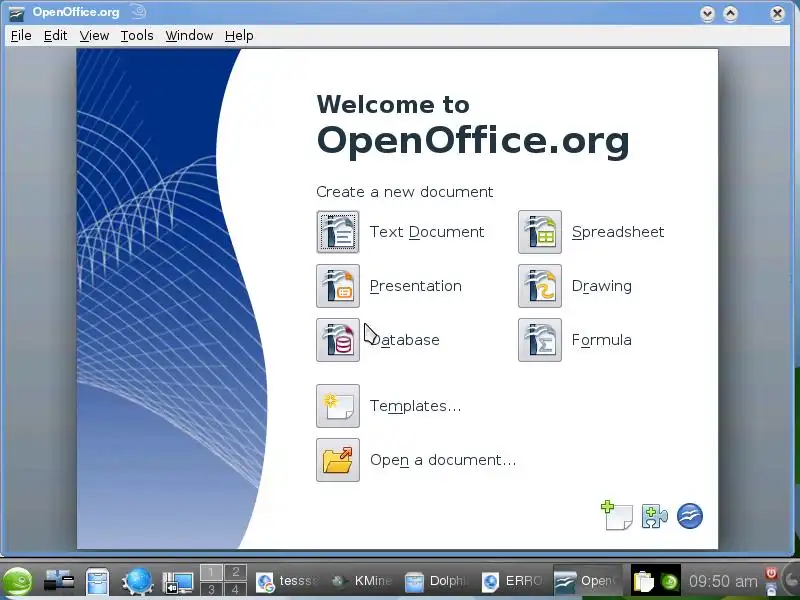Open the File menu

(21, 36)
